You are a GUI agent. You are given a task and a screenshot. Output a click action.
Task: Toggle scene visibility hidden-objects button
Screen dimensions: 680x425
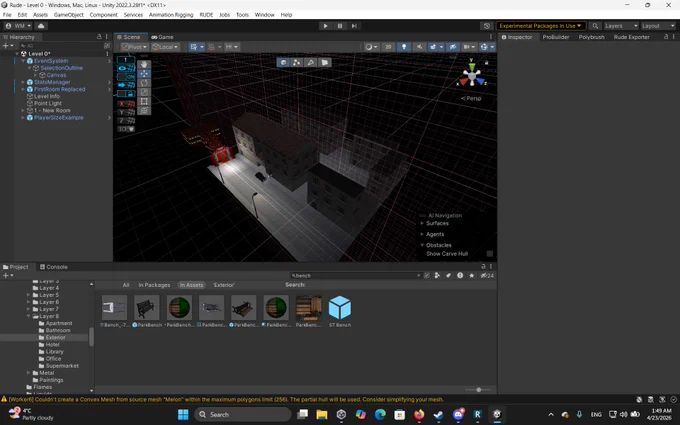[x=452, y=47]
